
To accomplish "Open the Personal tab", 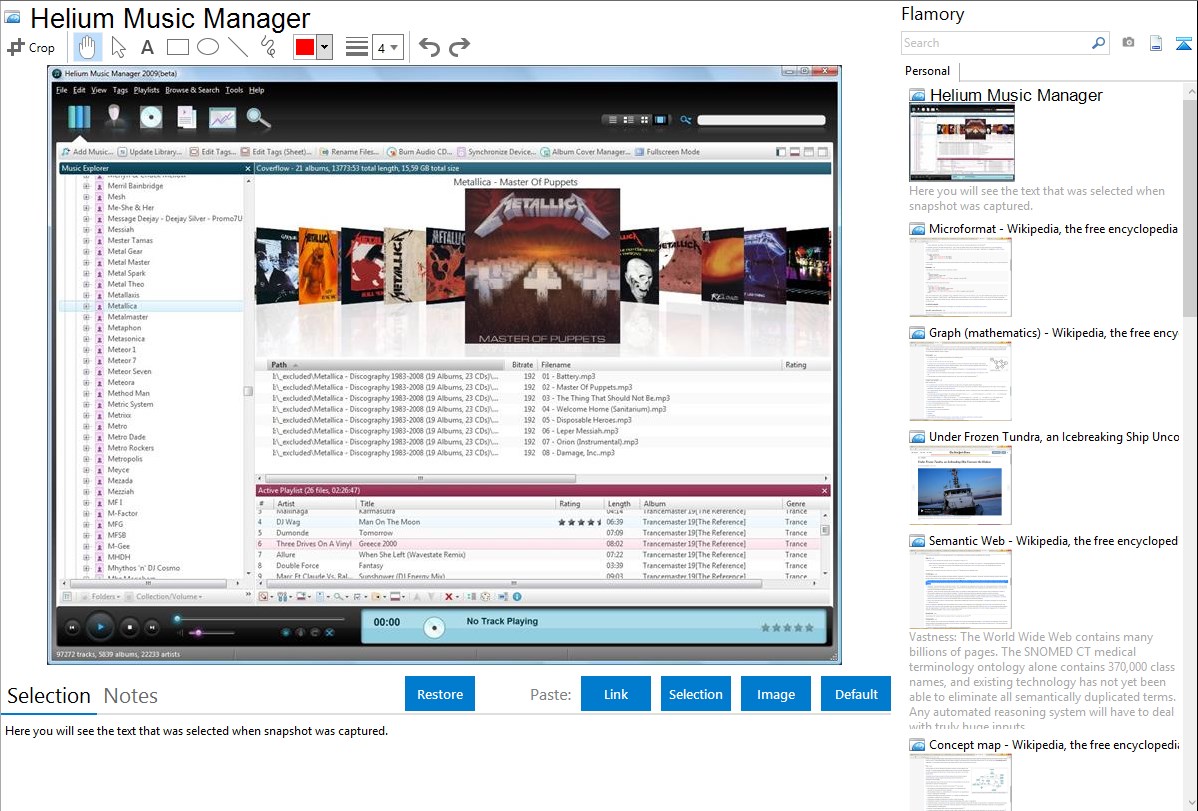I will click(x=927, y=71).
